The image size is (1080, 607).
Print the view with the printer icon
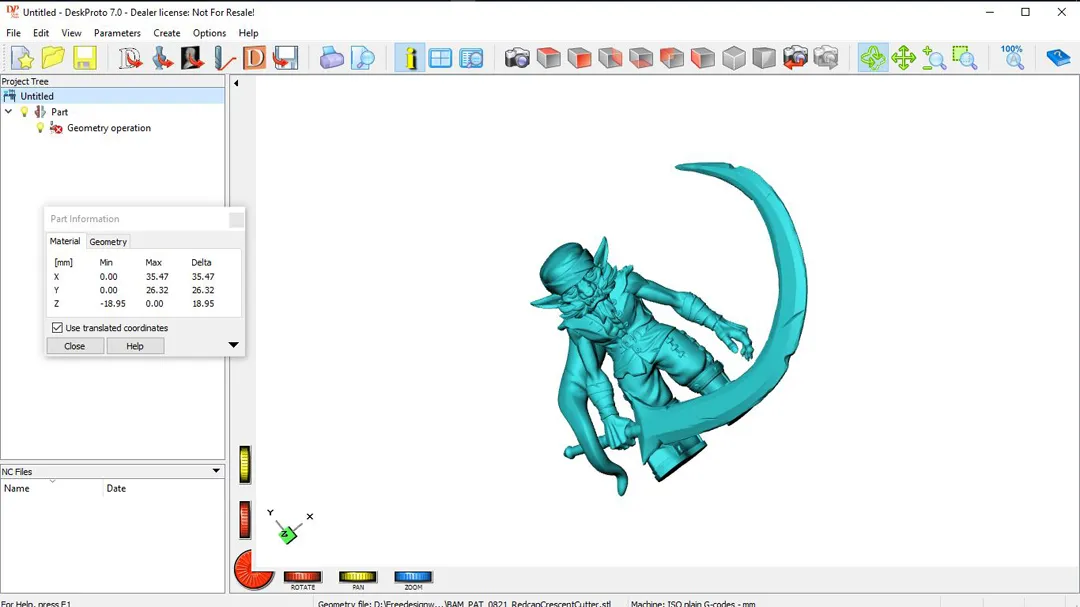coord(331,58)
